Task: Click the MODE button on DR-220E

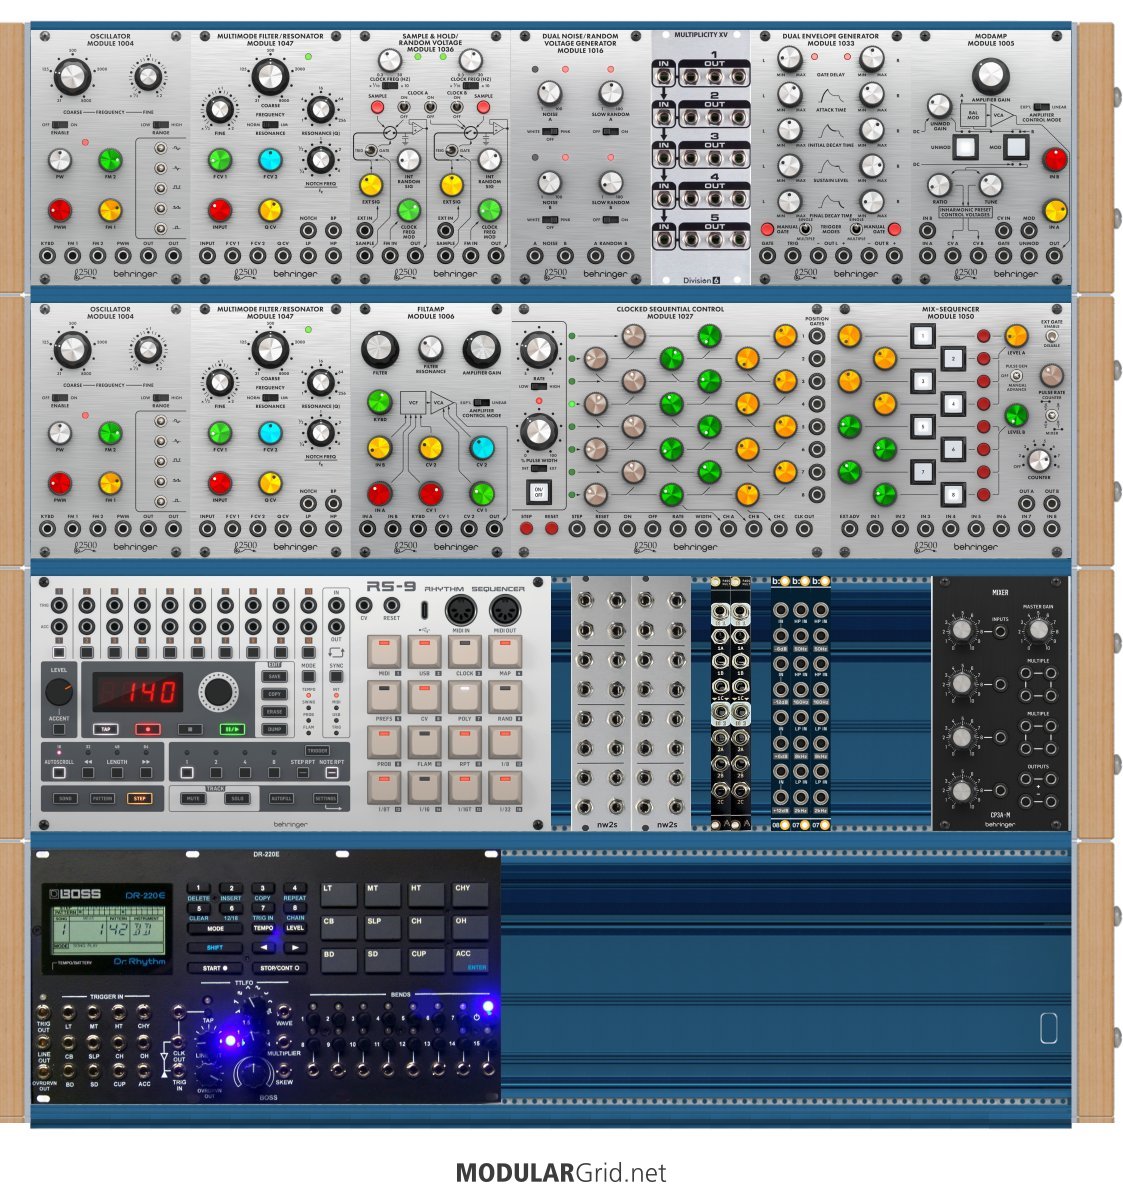Action: pos(215,929)
